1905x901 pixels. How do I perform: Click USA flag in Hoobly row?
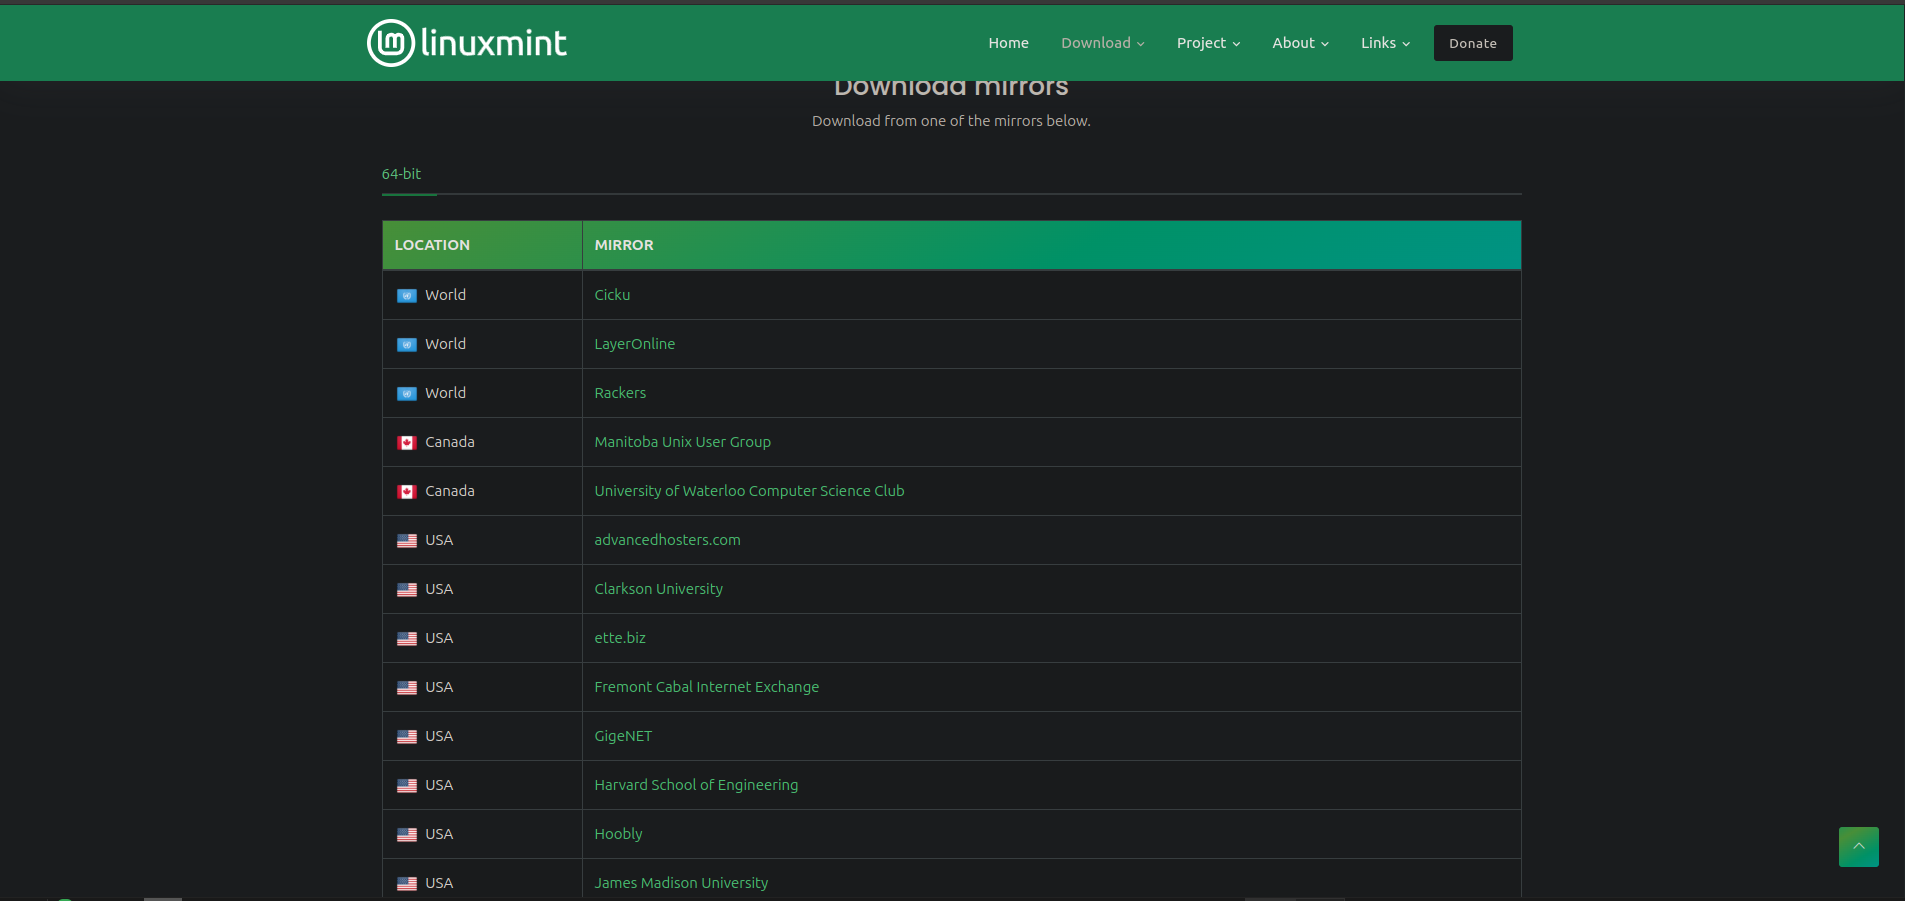click(407, 835)
